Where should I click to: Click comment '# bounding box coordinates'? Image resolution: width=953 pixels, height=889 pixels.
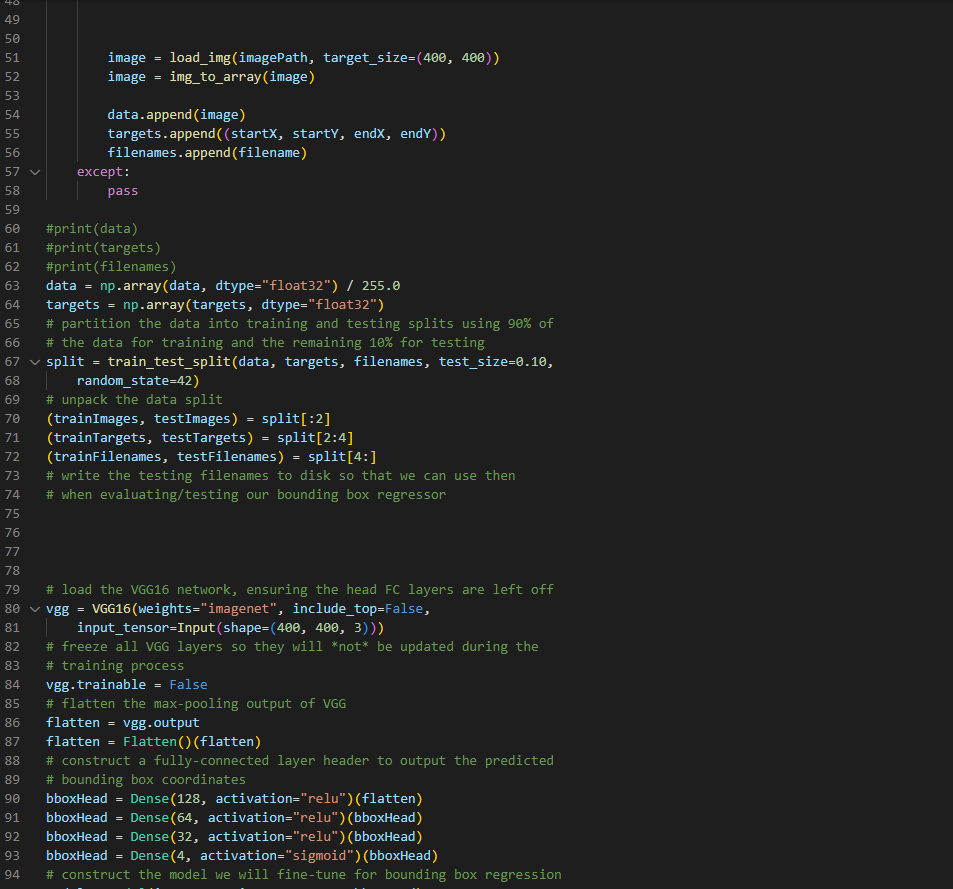(146, 780)
